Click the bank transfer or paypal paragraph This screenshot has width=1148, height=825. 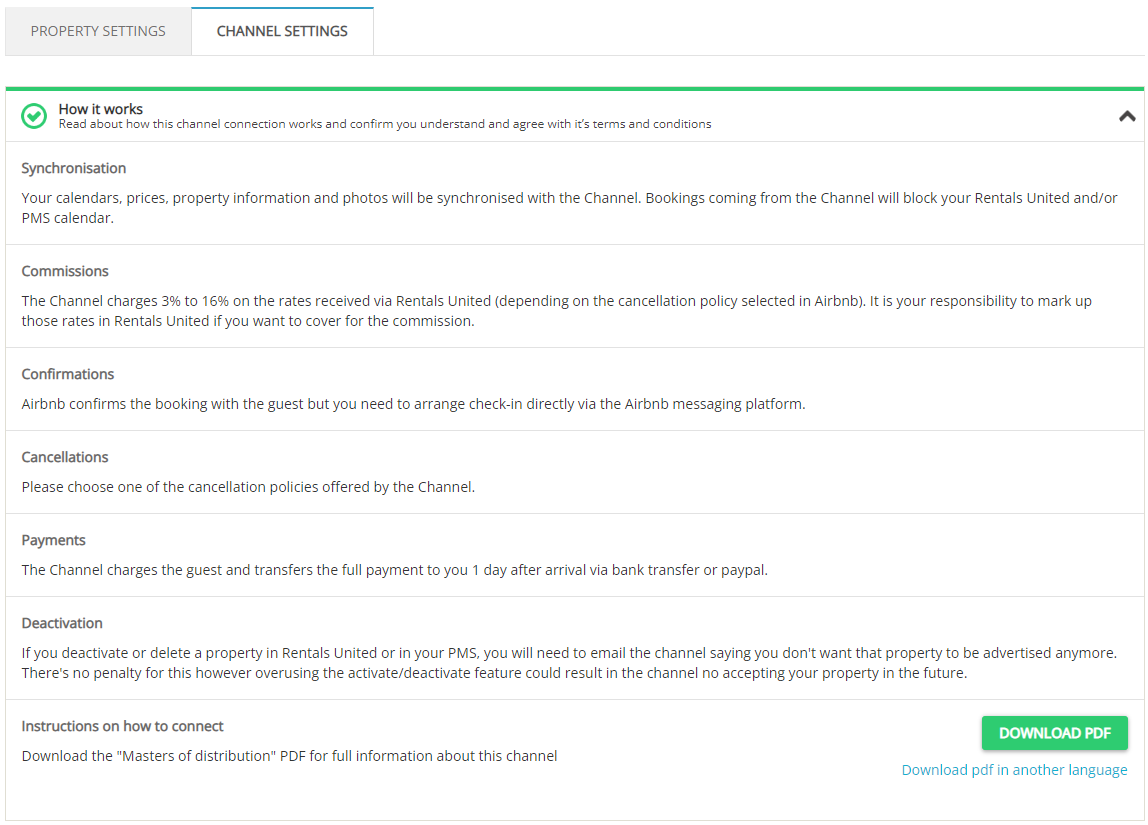pyautogui.click(x=395, y=570)
